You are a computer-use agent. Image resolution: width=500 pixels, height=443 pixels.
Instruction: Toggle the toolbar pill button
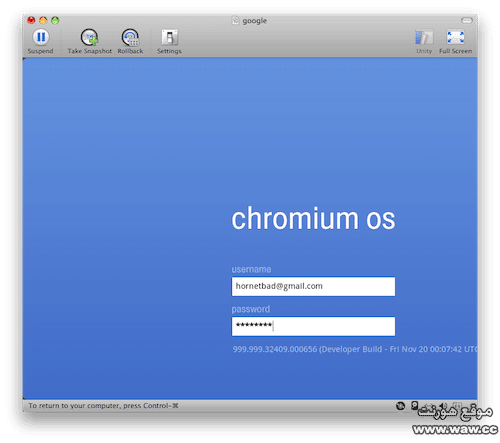[467, 20]
